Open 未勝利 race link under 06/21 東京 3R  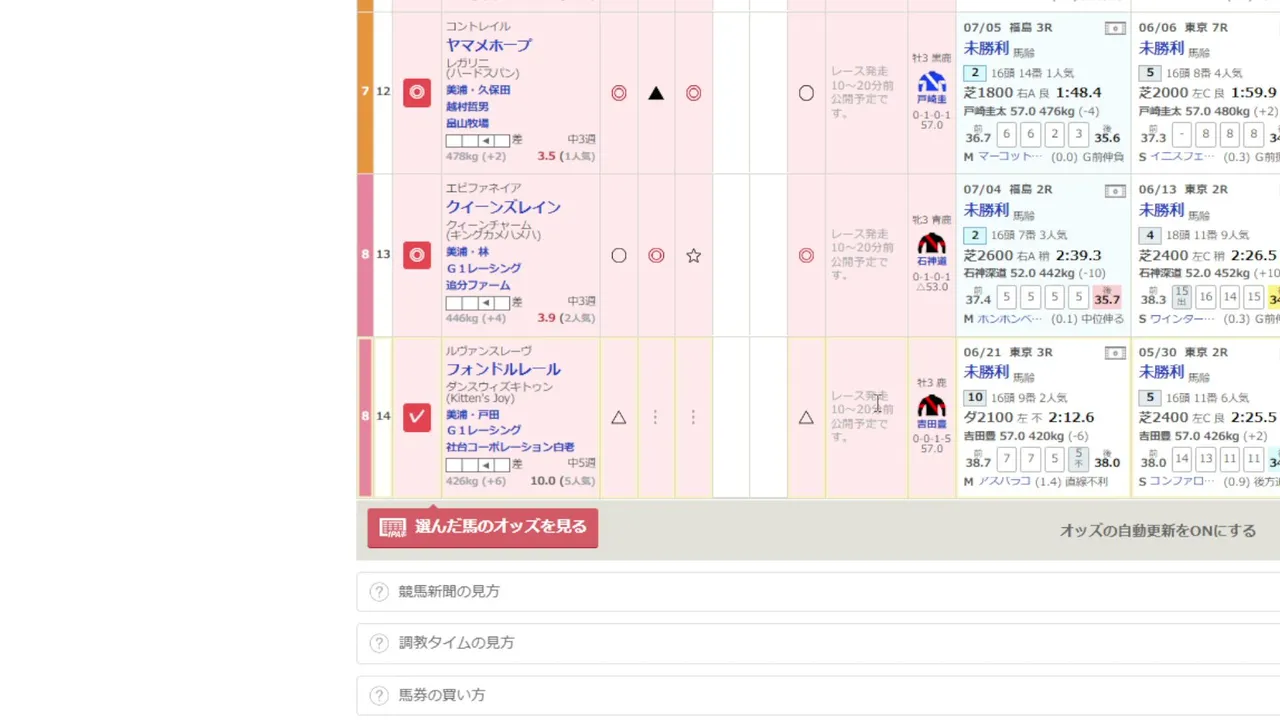click(986, 372)
